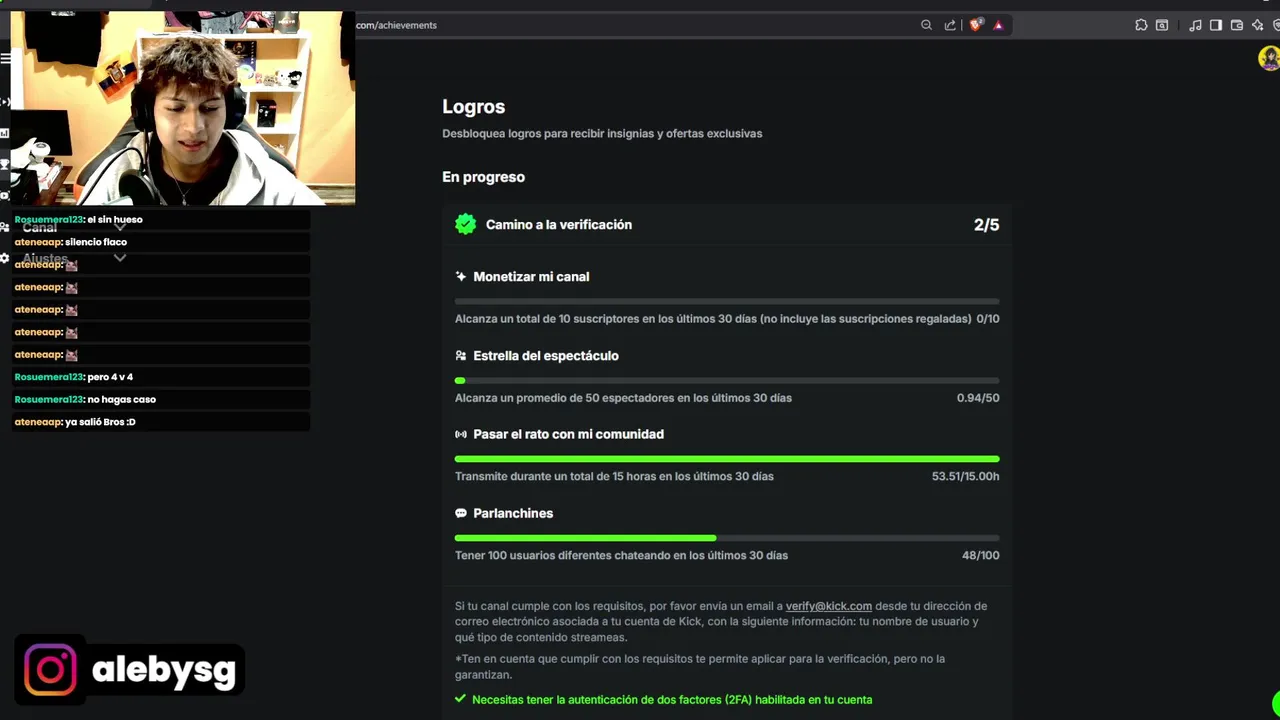Click the icon beside Estrella del espectáculo

tap(461, 356)
